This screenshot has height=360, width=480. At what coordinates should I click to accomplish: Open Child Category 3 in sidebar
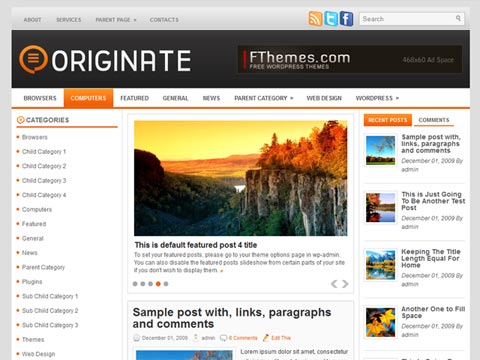pos(44,180)
